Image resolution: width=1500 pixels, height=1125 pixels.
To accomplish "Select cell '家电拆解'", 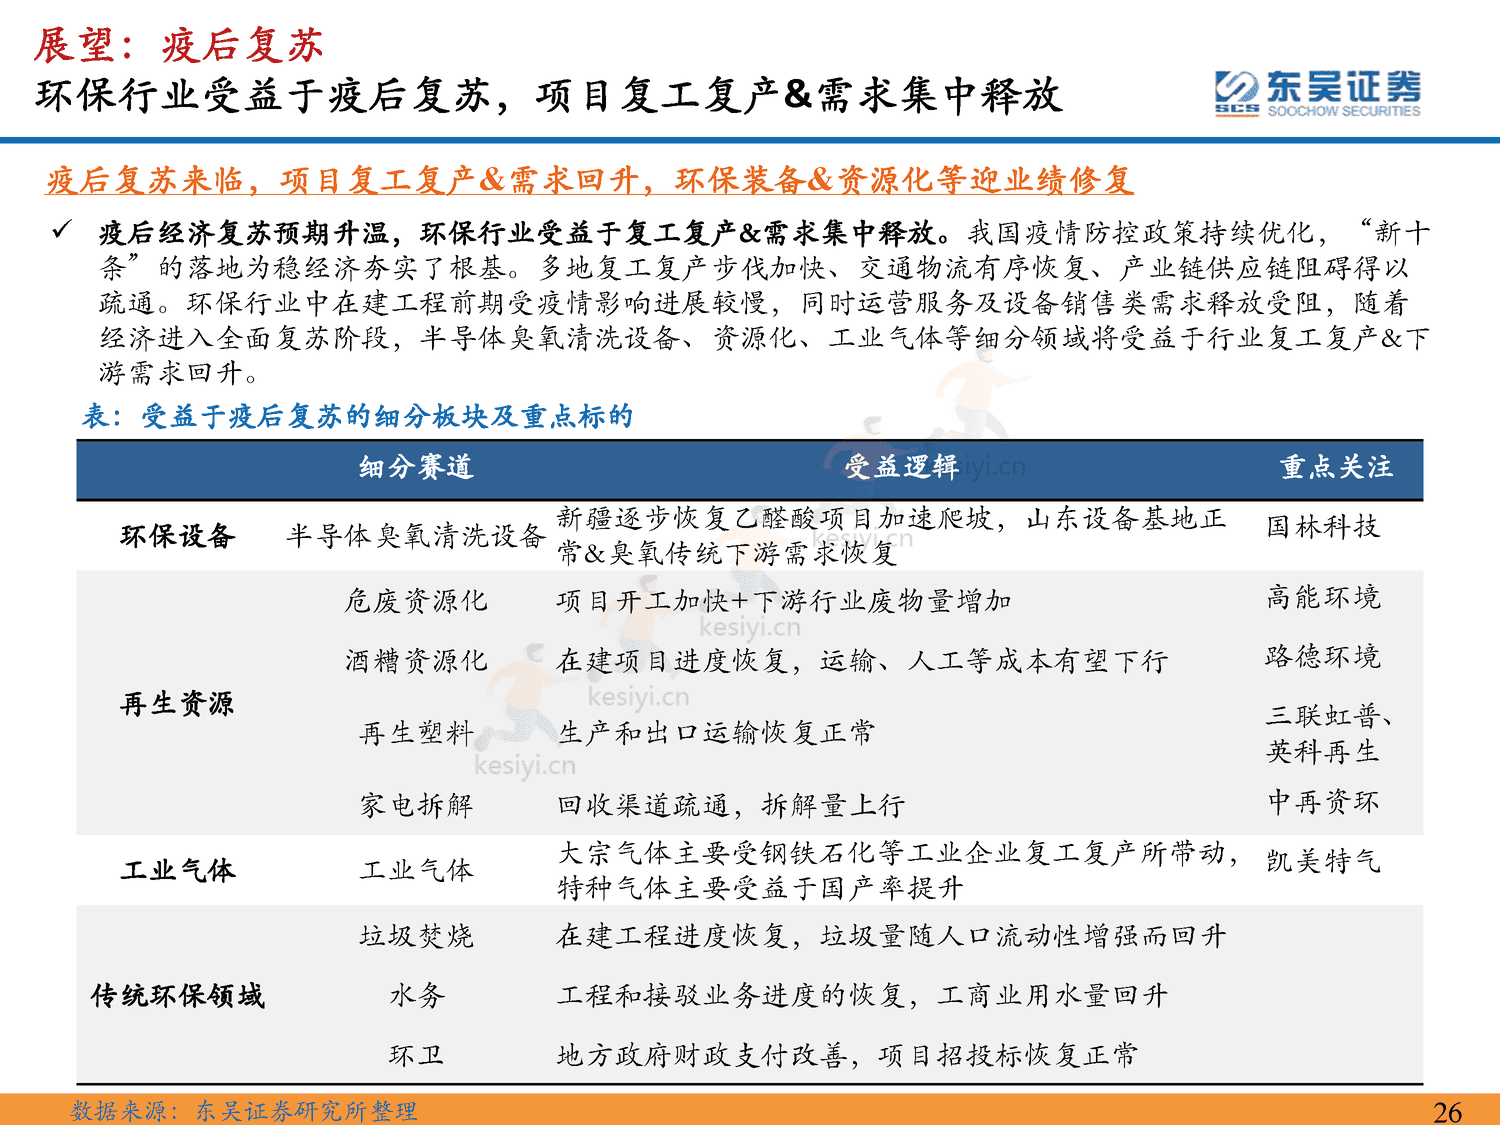I will point(416,805).
